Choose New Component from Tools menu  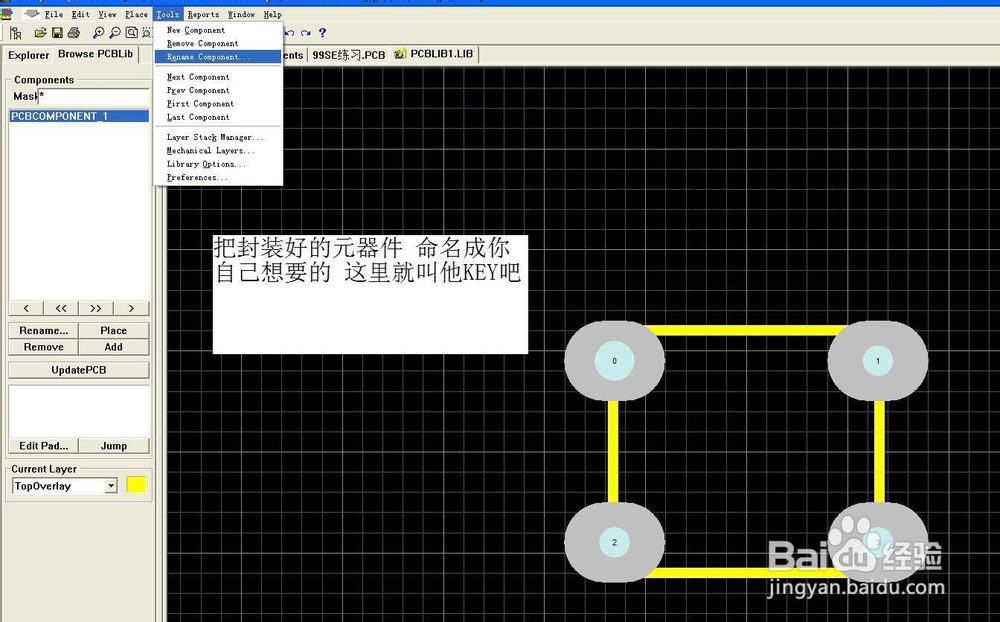218,30
